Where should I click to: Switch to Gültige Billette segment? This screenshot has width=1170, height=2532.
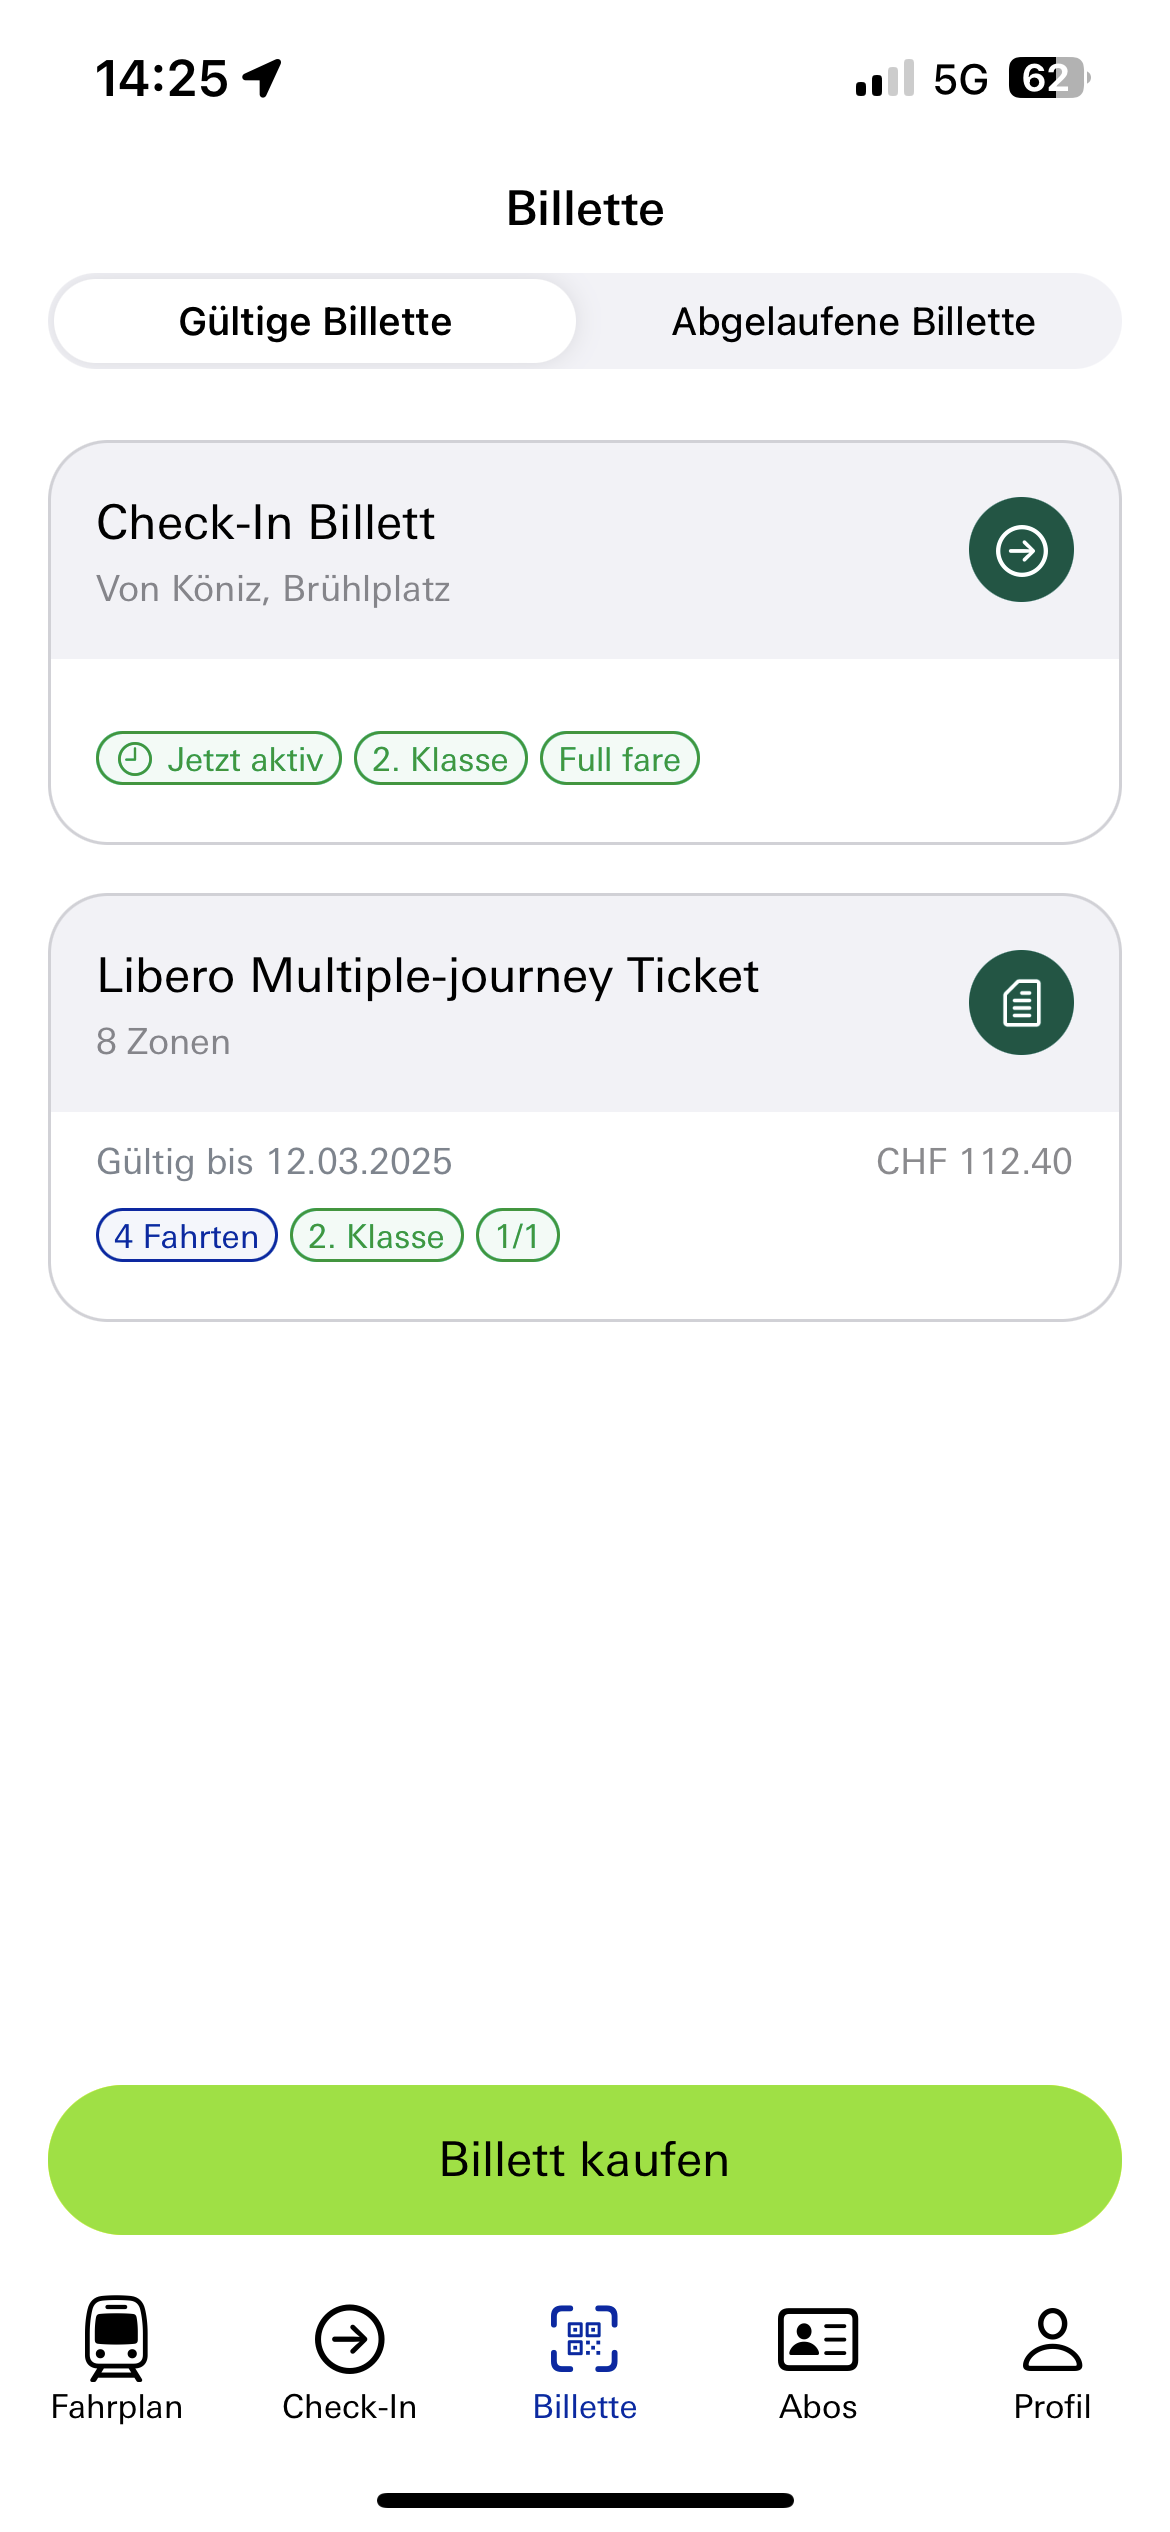315,321
